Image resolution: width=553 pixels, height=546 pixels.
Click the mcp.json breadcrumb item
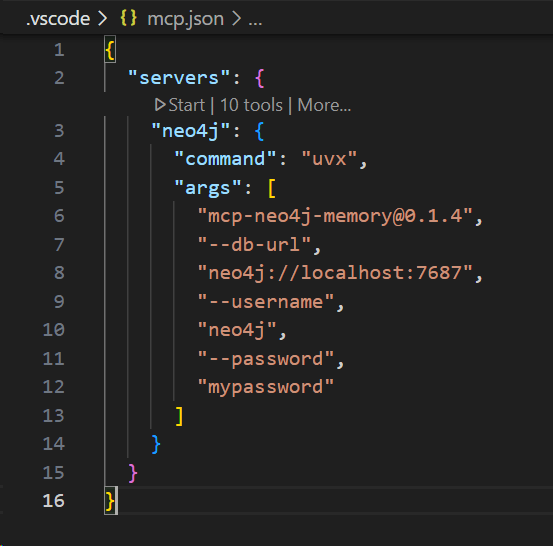(x=186, y=18)
